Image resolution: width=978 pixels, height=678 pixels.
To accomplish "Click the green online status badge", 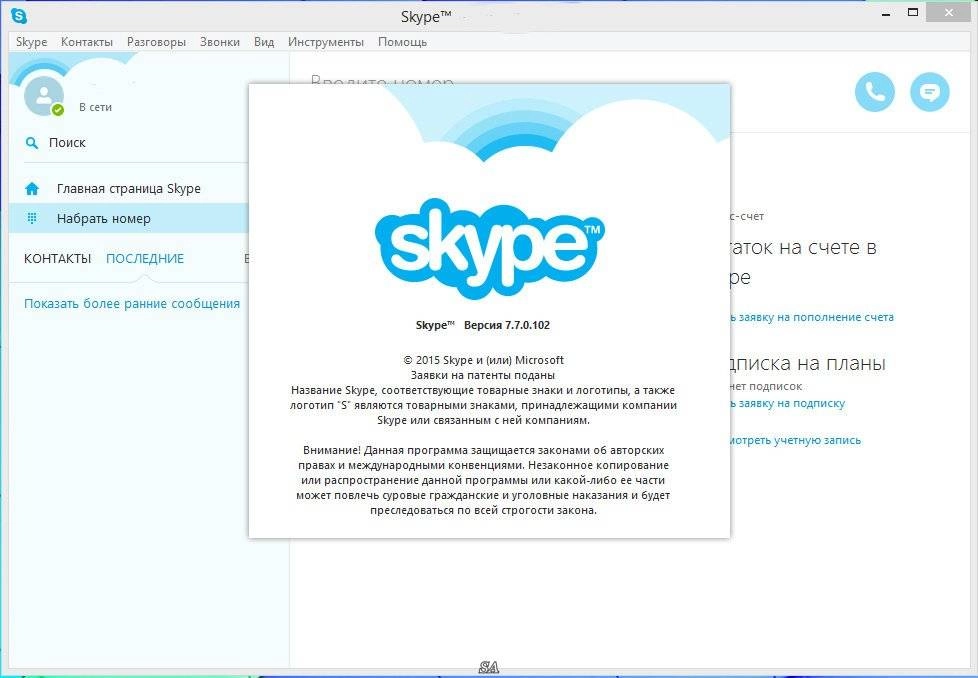I will point(58,110).
